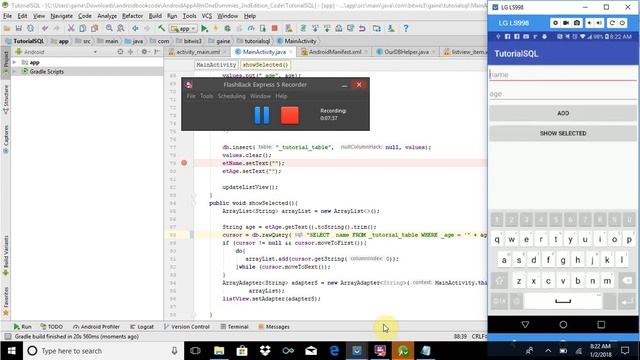Screen dimensions: 640x360
Task: Click the video record icon in LG LS998
Action: click(566, 23)
